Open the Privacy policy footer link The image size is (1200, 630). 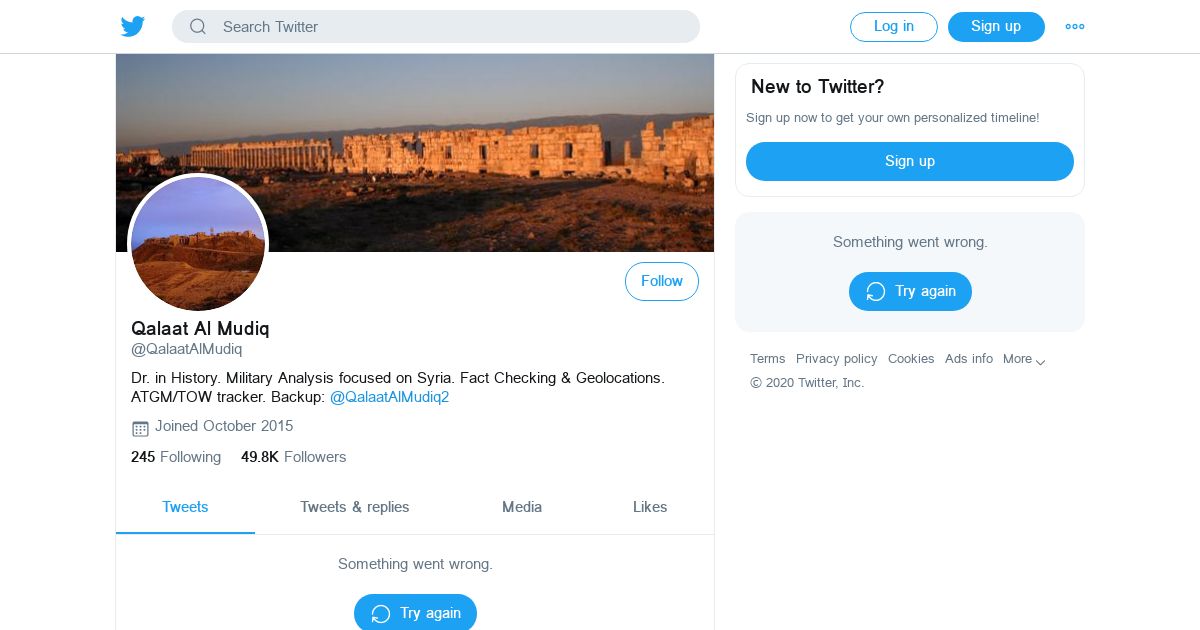click(836, 359)
